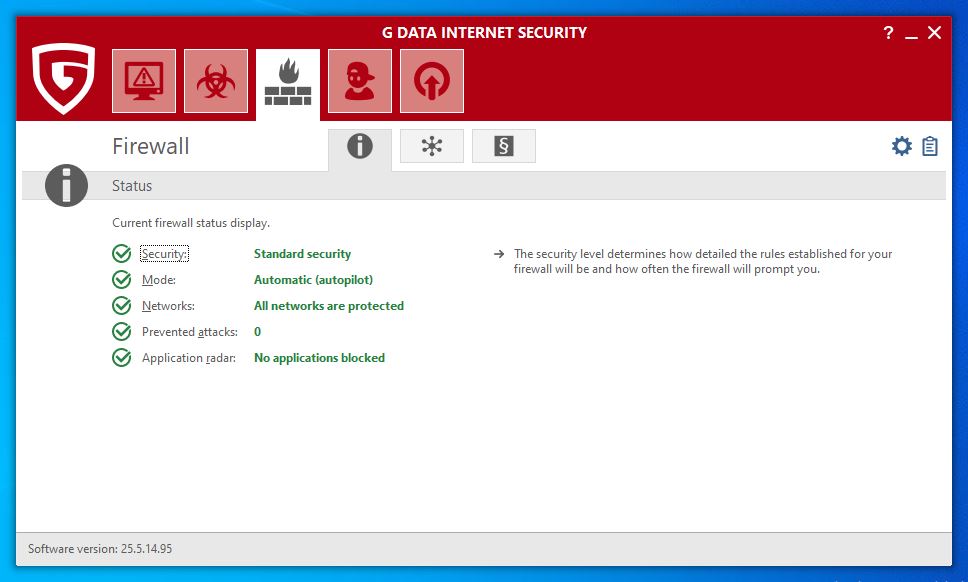This screenshot has height=582, width=968.
Task: Open help with the question mark
Action: click(x=888, y=33)
